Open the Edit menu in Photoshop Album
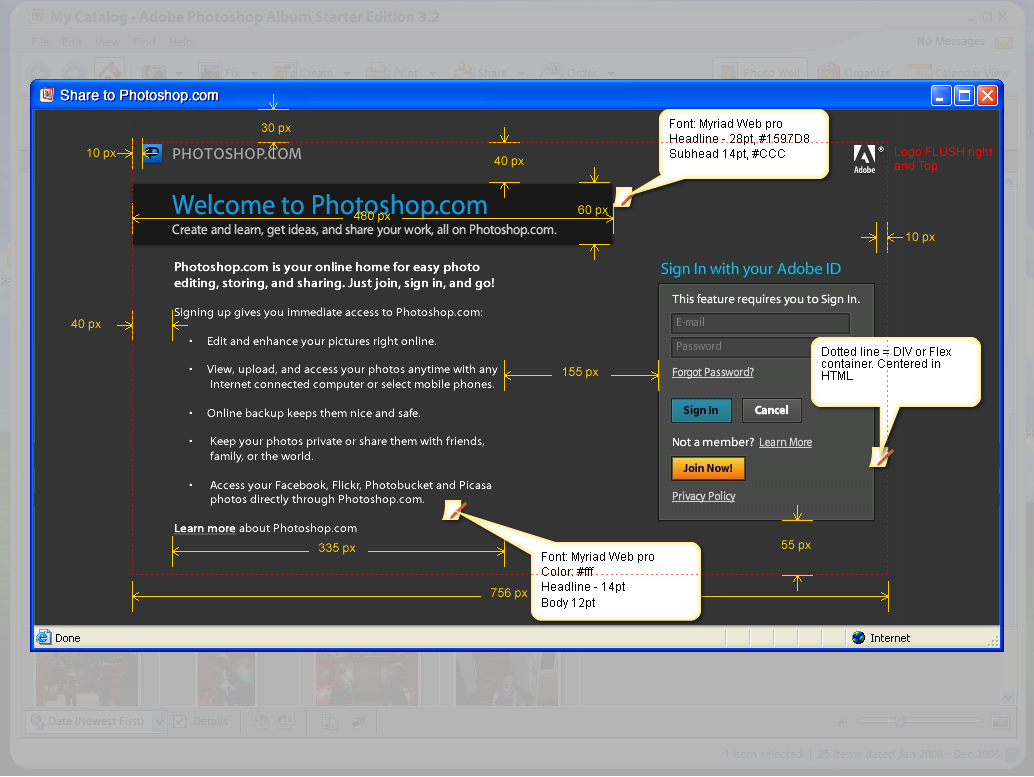The height and width of the screenshot is (777, 1034). pyautogui.click(x=71, y=42)
